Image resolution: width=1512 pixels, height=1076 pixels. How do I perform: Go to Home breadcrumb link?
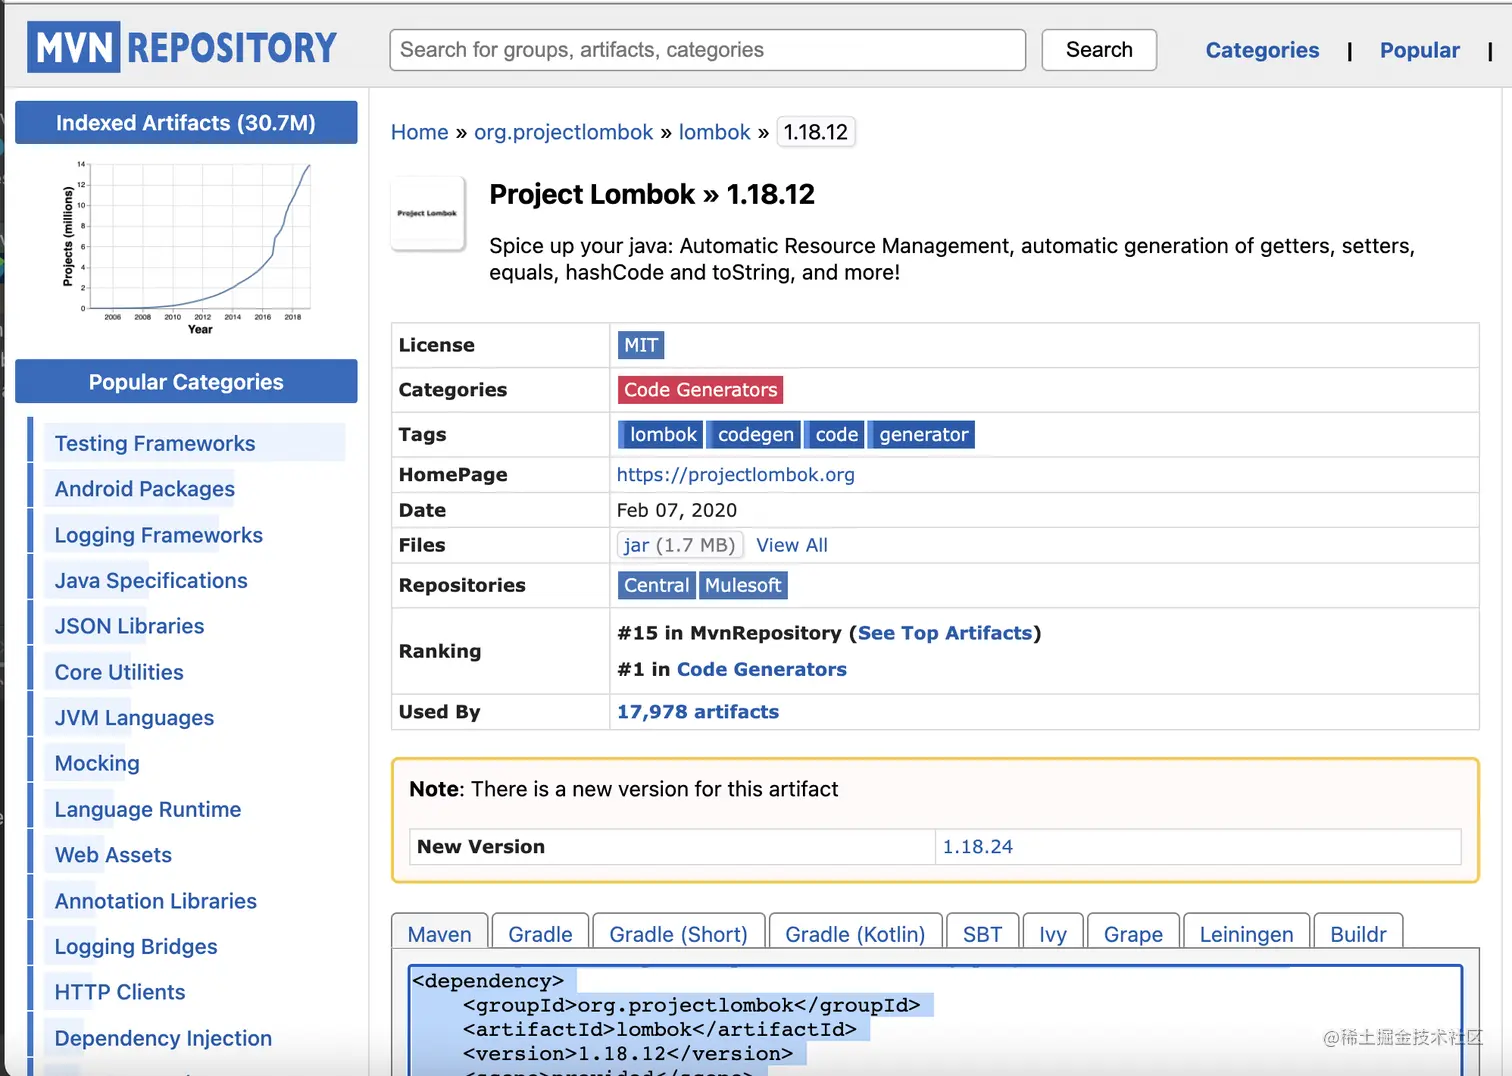click(x=420, y=132)
